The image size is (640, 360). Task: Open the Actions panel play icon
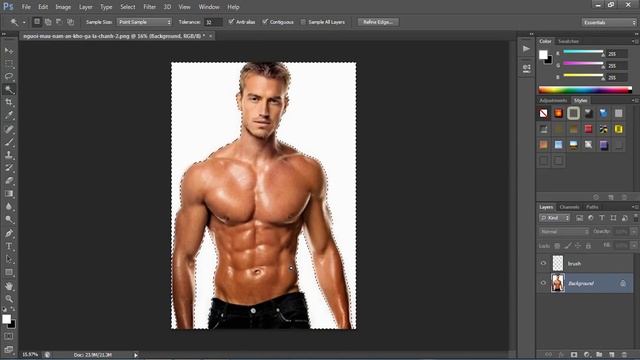(x=526, y=49)
